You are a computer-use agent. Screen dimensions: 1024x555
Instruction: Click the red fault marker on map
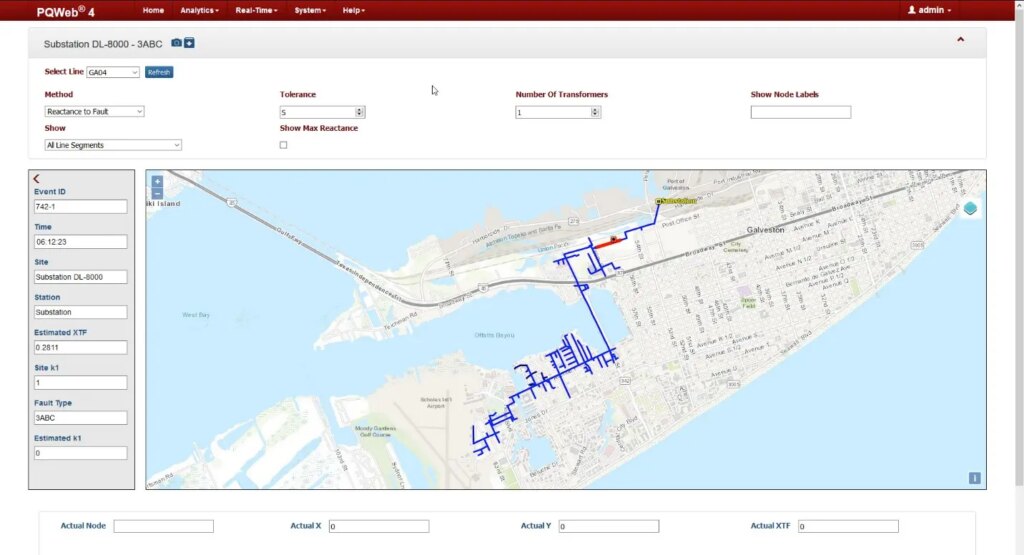pyautogui.click(x=613, y=240)
